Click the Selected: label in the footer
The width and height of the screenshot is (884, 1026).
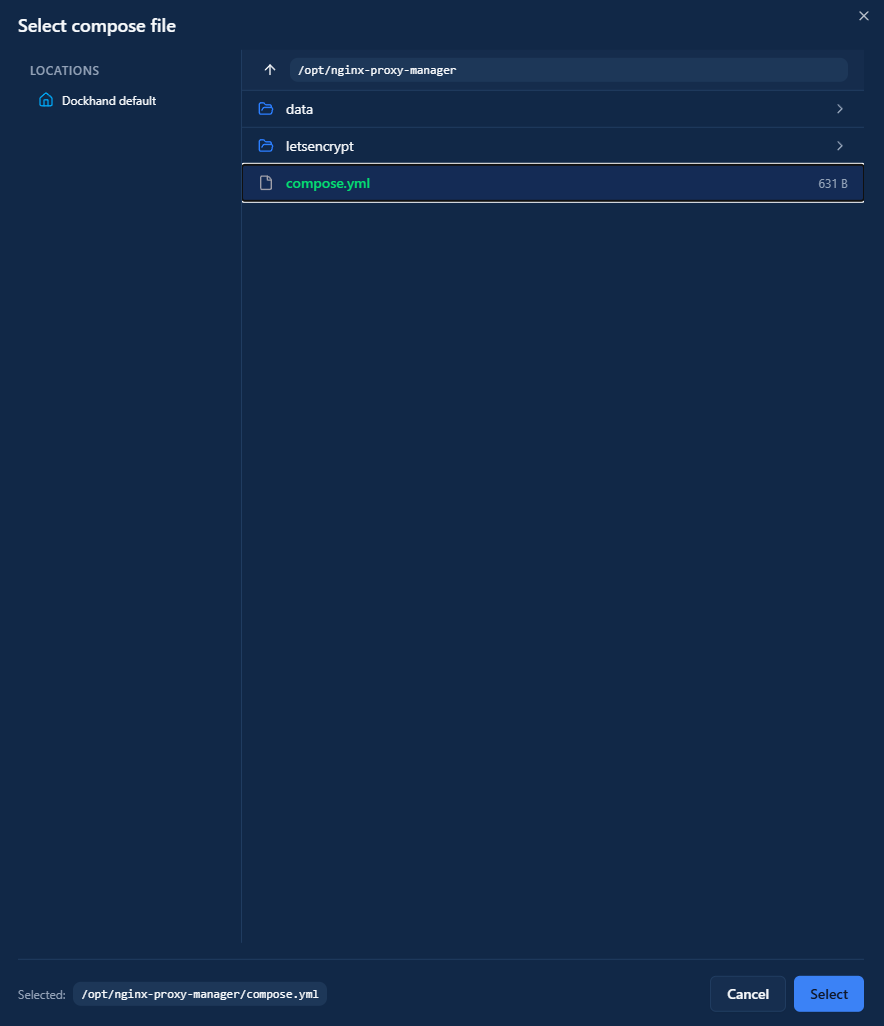(41, 995)
